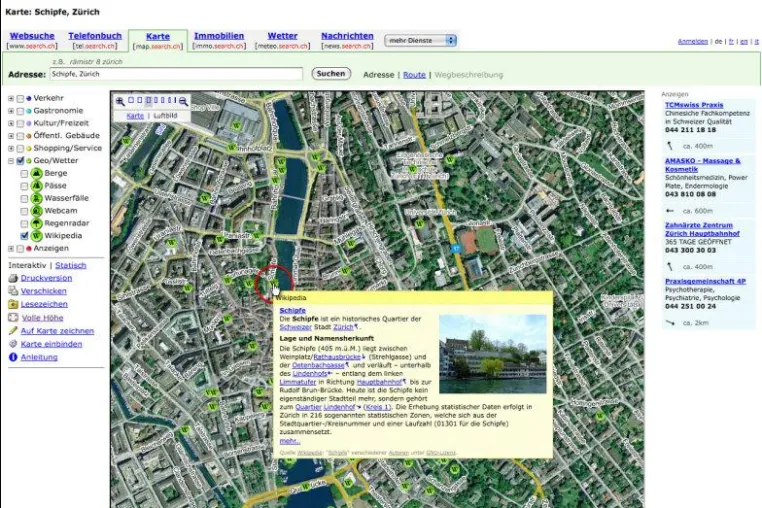
Task: Click the blue info icon beside Anleitung
Action: tap(13, 357)
